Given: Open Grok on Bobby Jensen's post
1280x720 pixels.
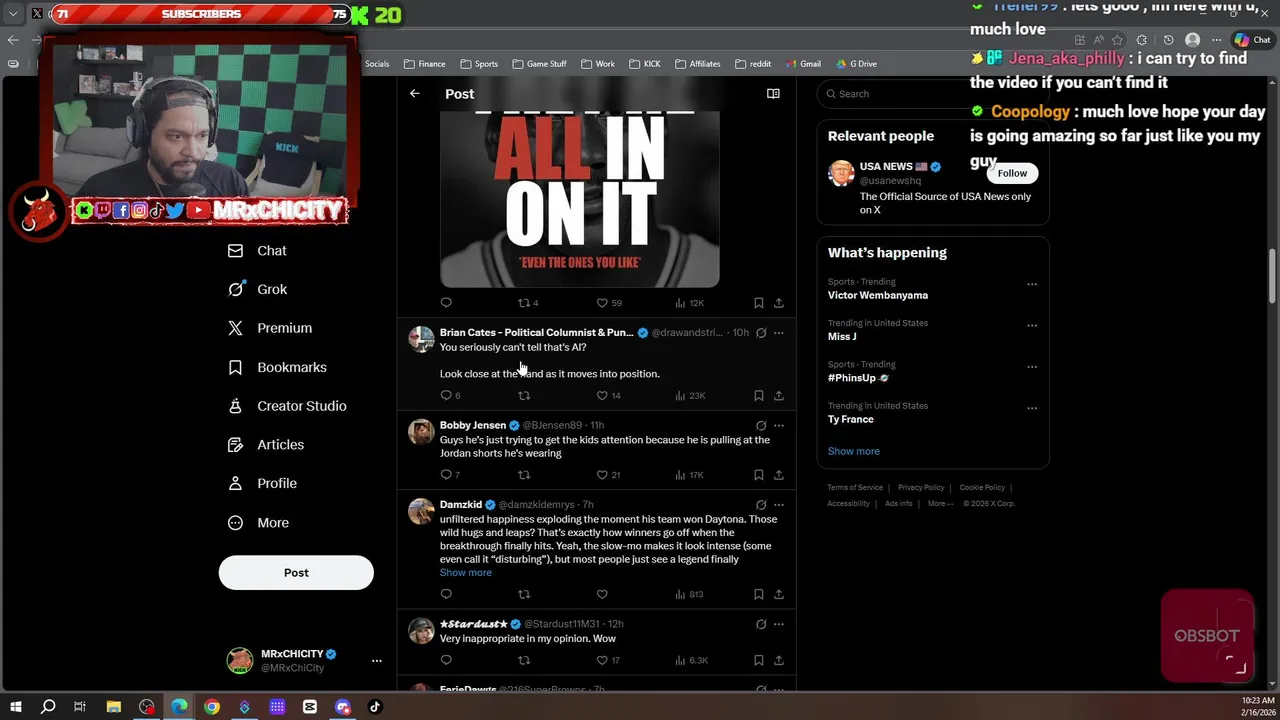Looking at the screenshot, I should tap(761, 426).
